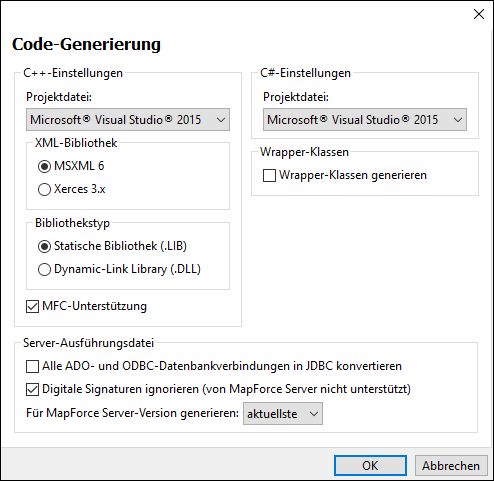Viewport: 494px width, 481px height.
Task: Open the C# Projektdatei Visual Studio dropdown
Action: pos(365,119)
